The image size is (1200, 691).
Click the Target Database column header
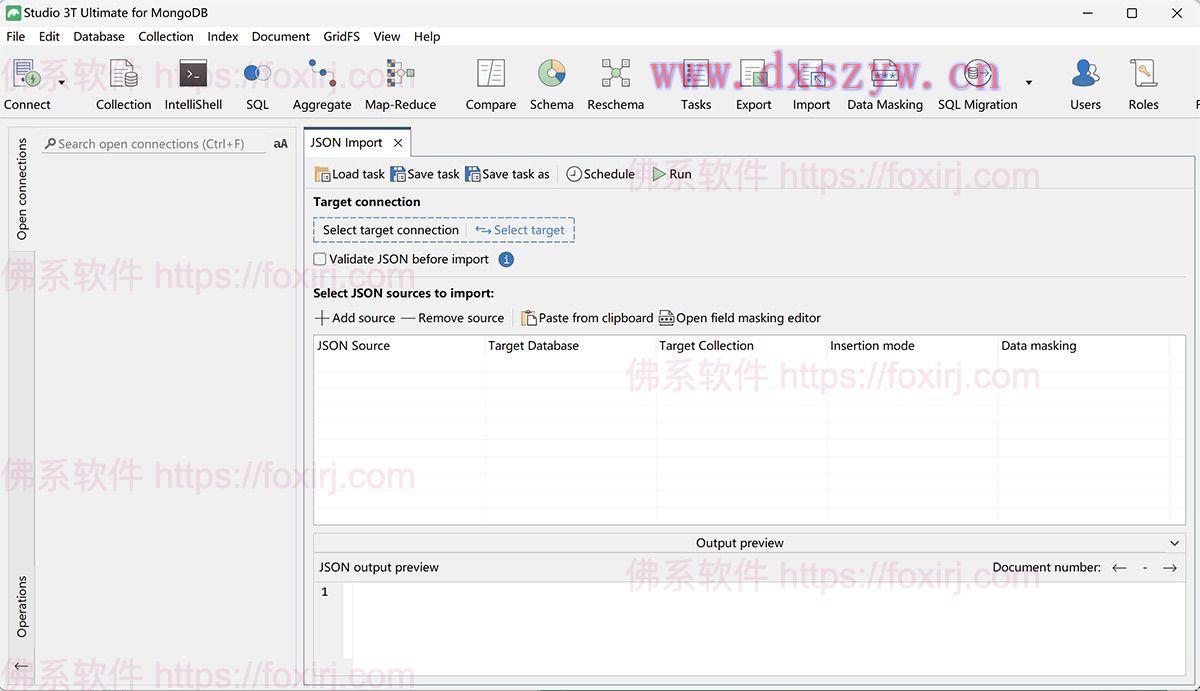[571, 346]
